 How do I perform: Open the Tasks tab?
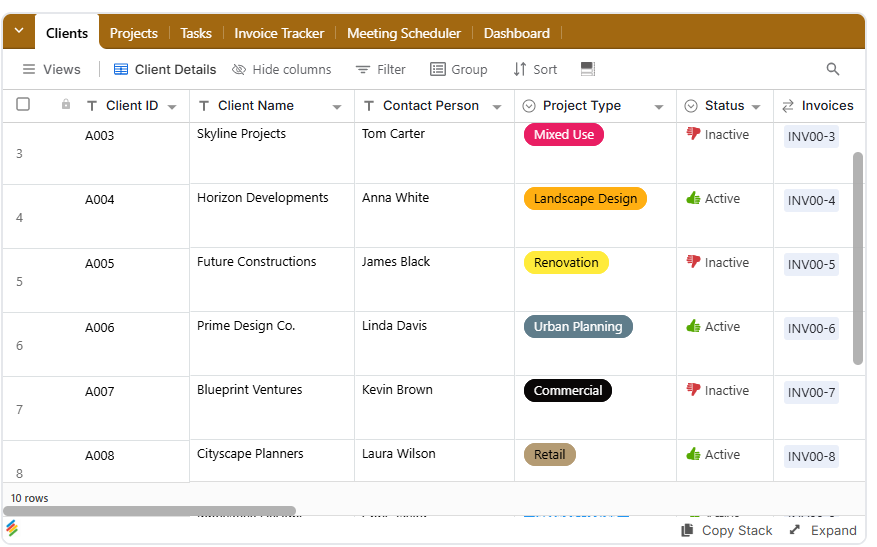click(x=196, y=33)
